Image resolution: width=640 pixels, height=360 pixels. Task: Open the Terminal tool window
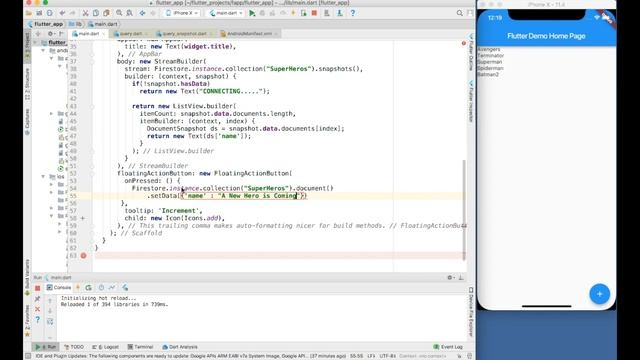140,347
